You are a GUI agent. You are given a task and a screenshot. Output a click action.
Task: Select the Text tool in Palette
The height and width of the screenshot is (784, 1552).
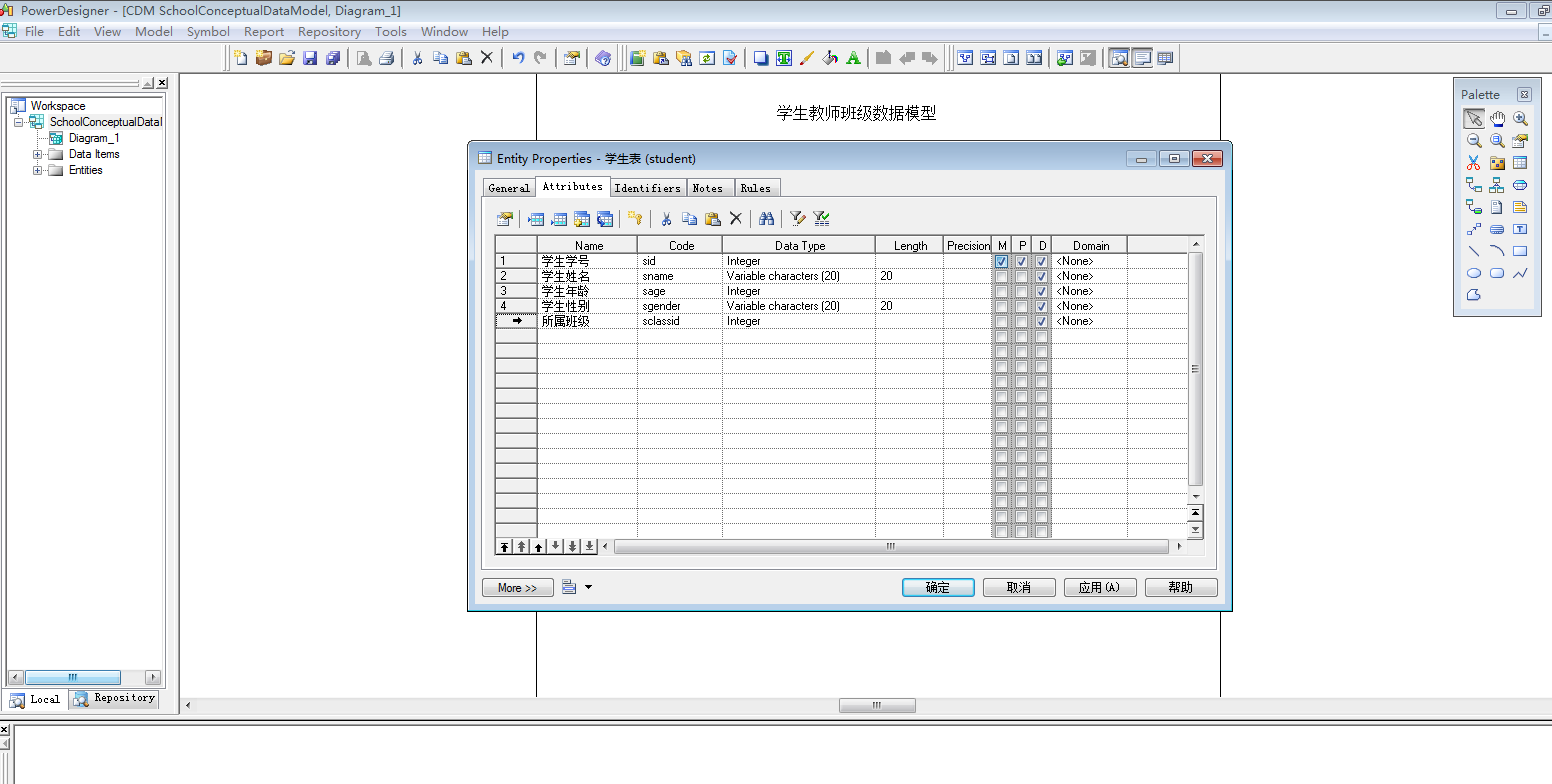point(1520,229)
